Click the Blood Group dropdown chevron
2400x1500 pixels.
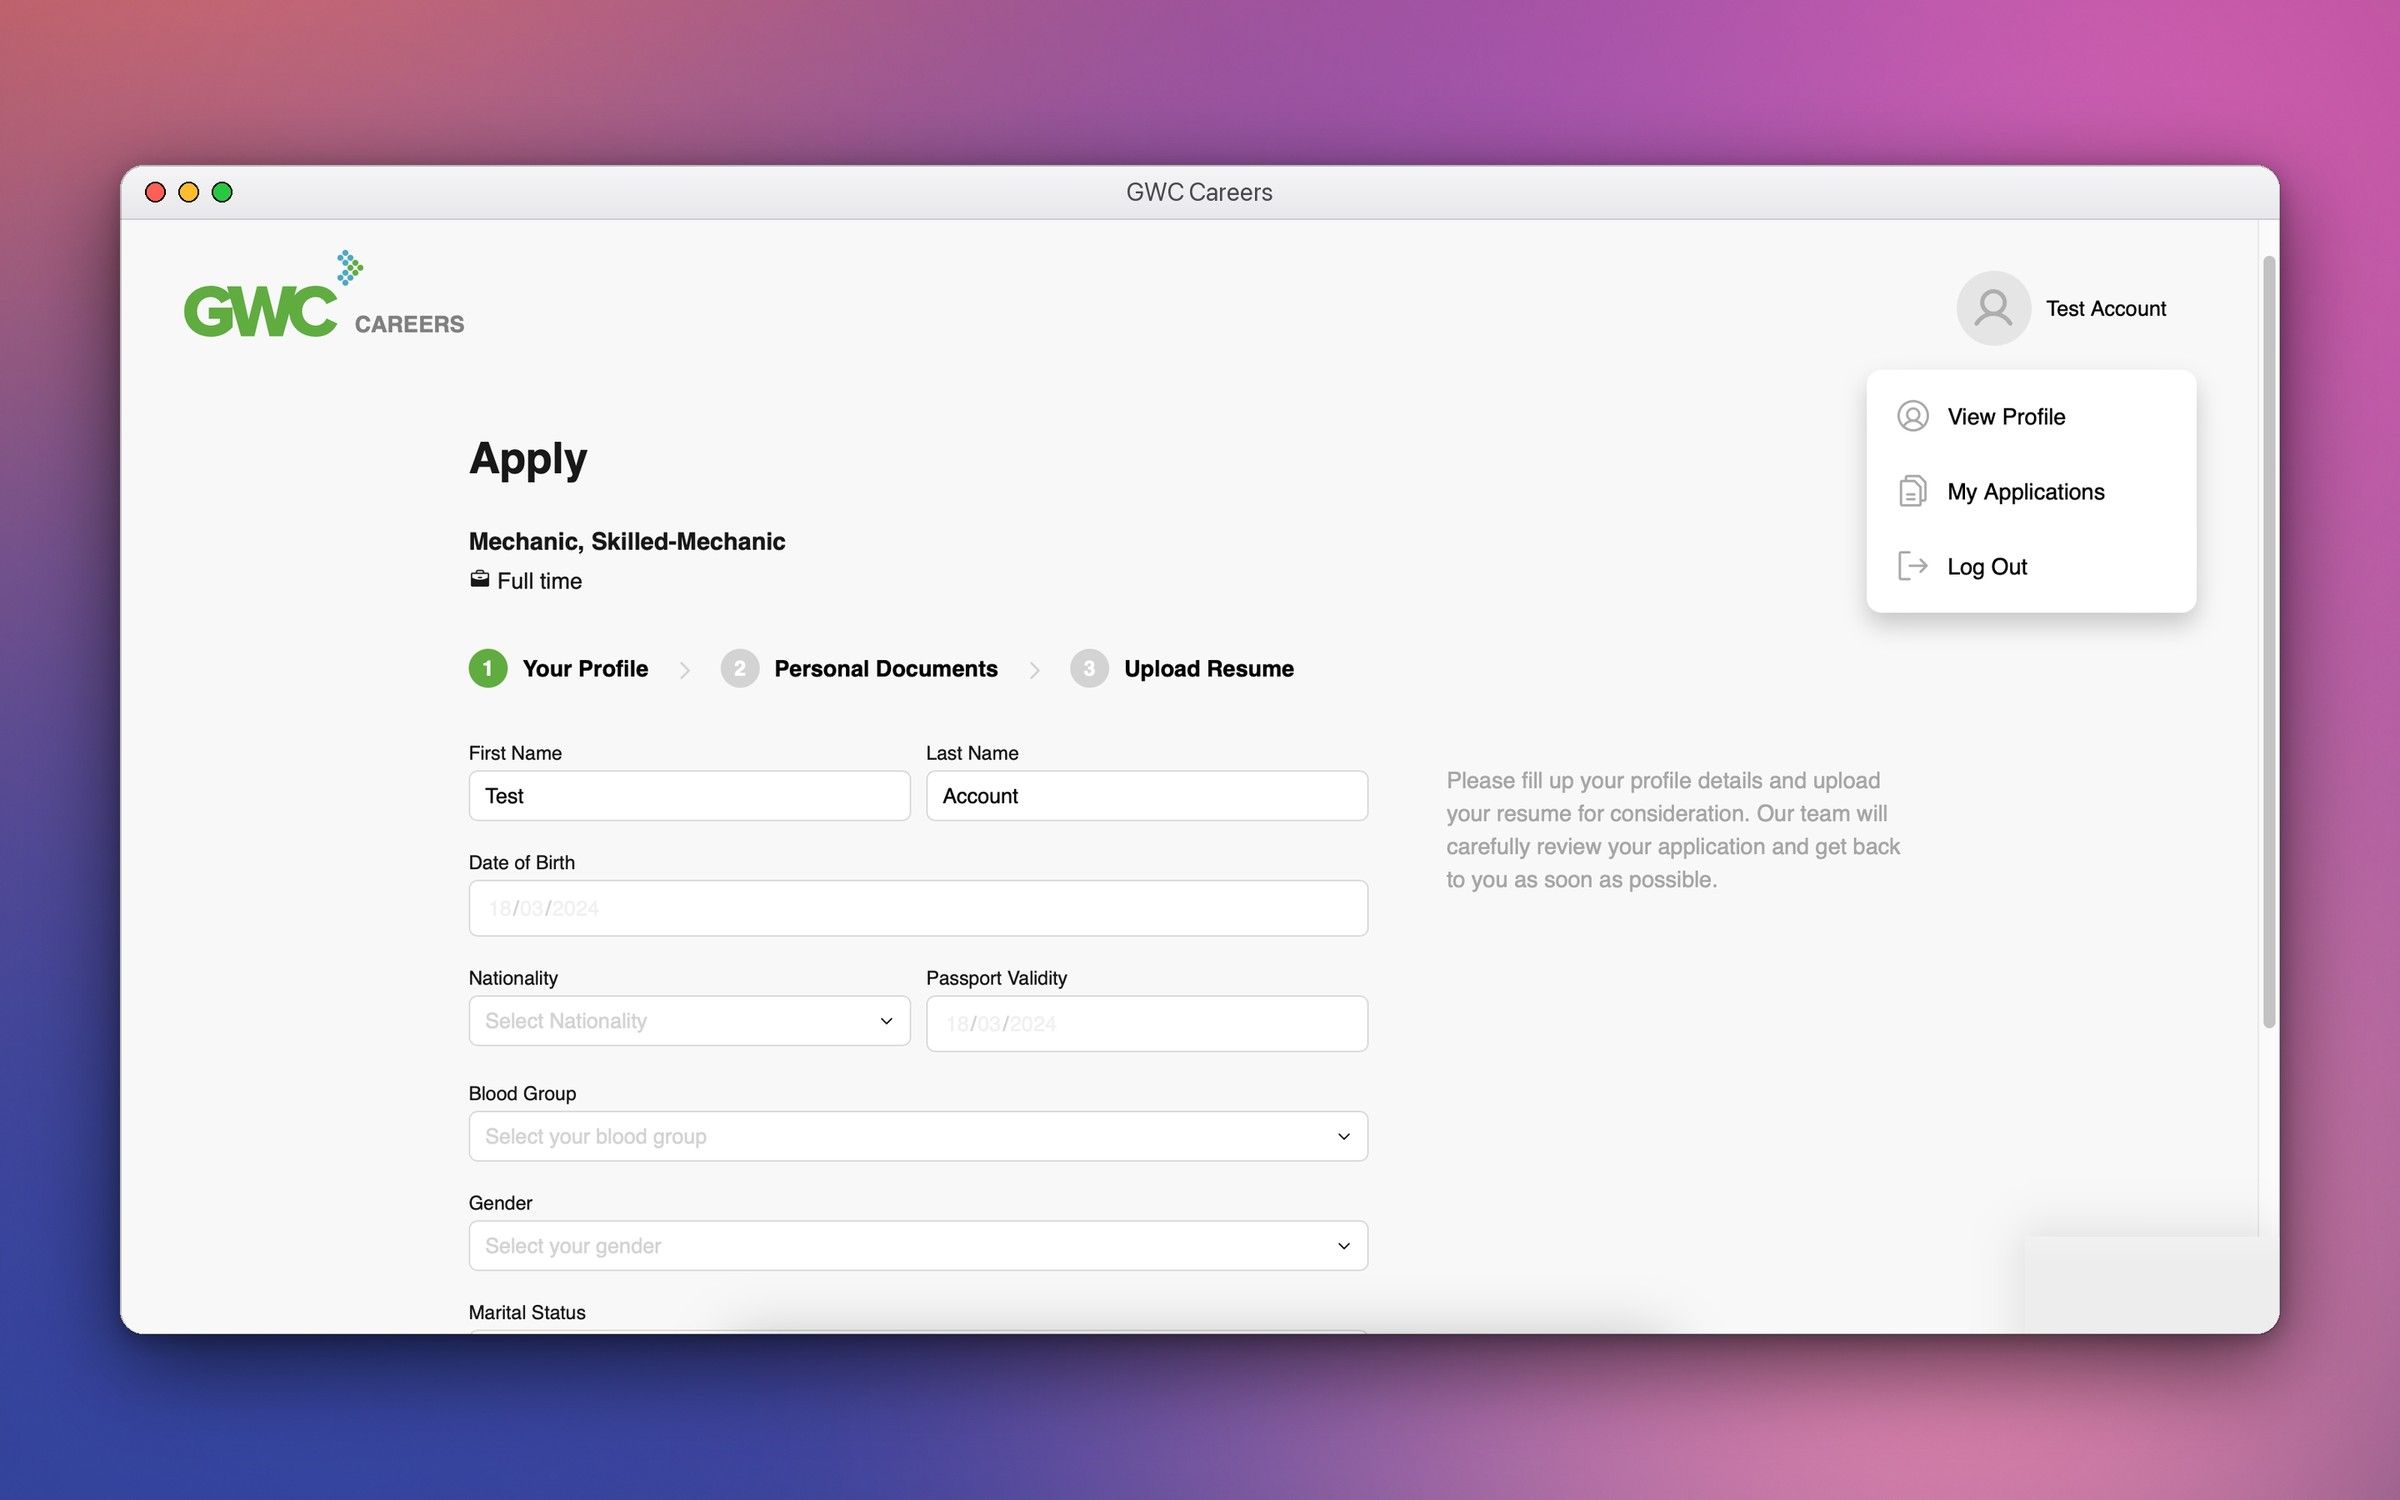(x=1344, y=1137)
